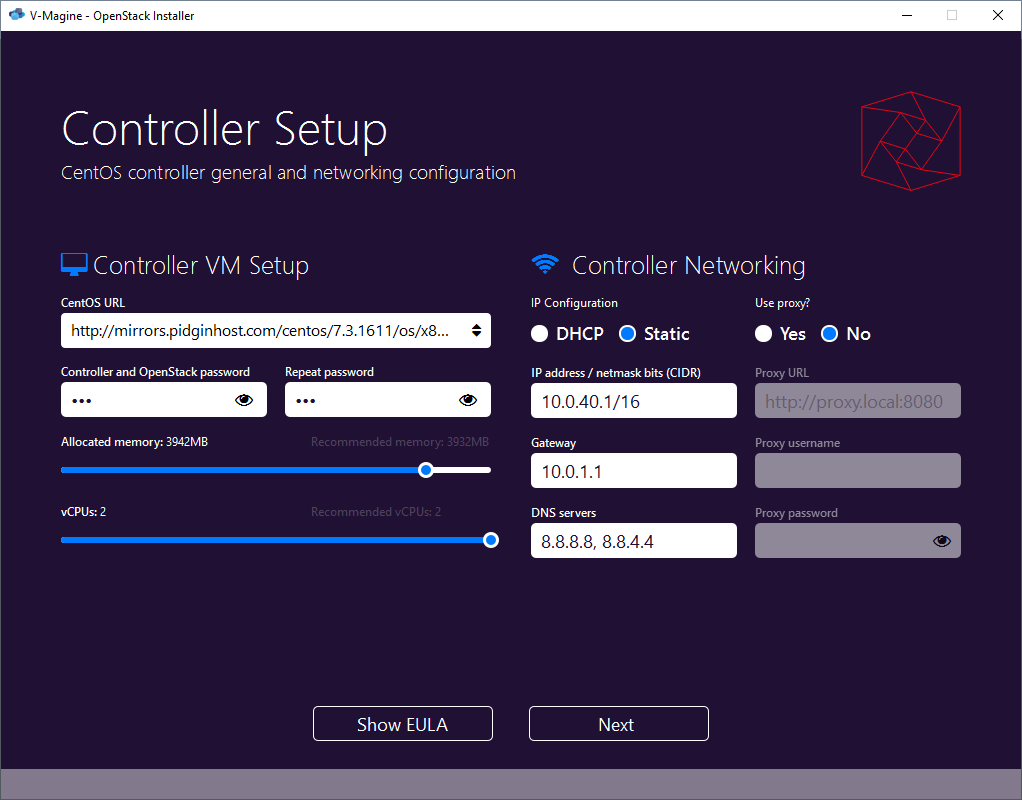Show the Repeat password with the eye icon

(x=468, y=399)
